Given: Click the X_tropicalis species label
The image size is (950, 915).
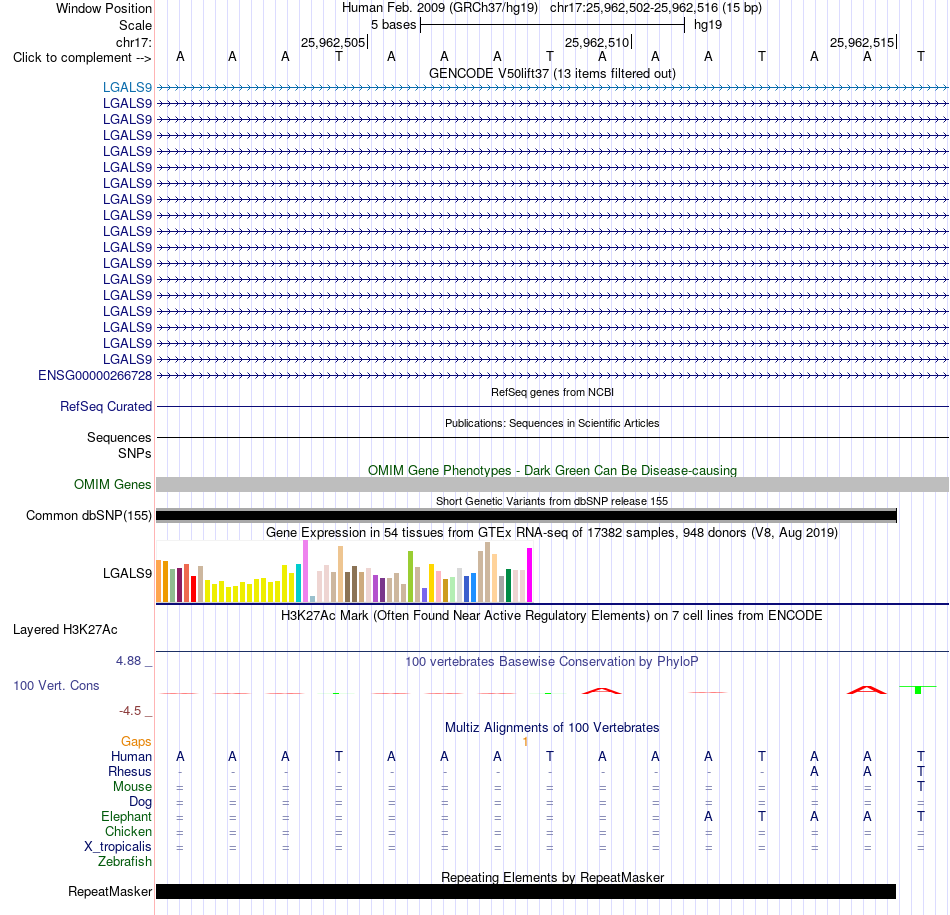Looking at the screenshot, I should coord(118,847).
